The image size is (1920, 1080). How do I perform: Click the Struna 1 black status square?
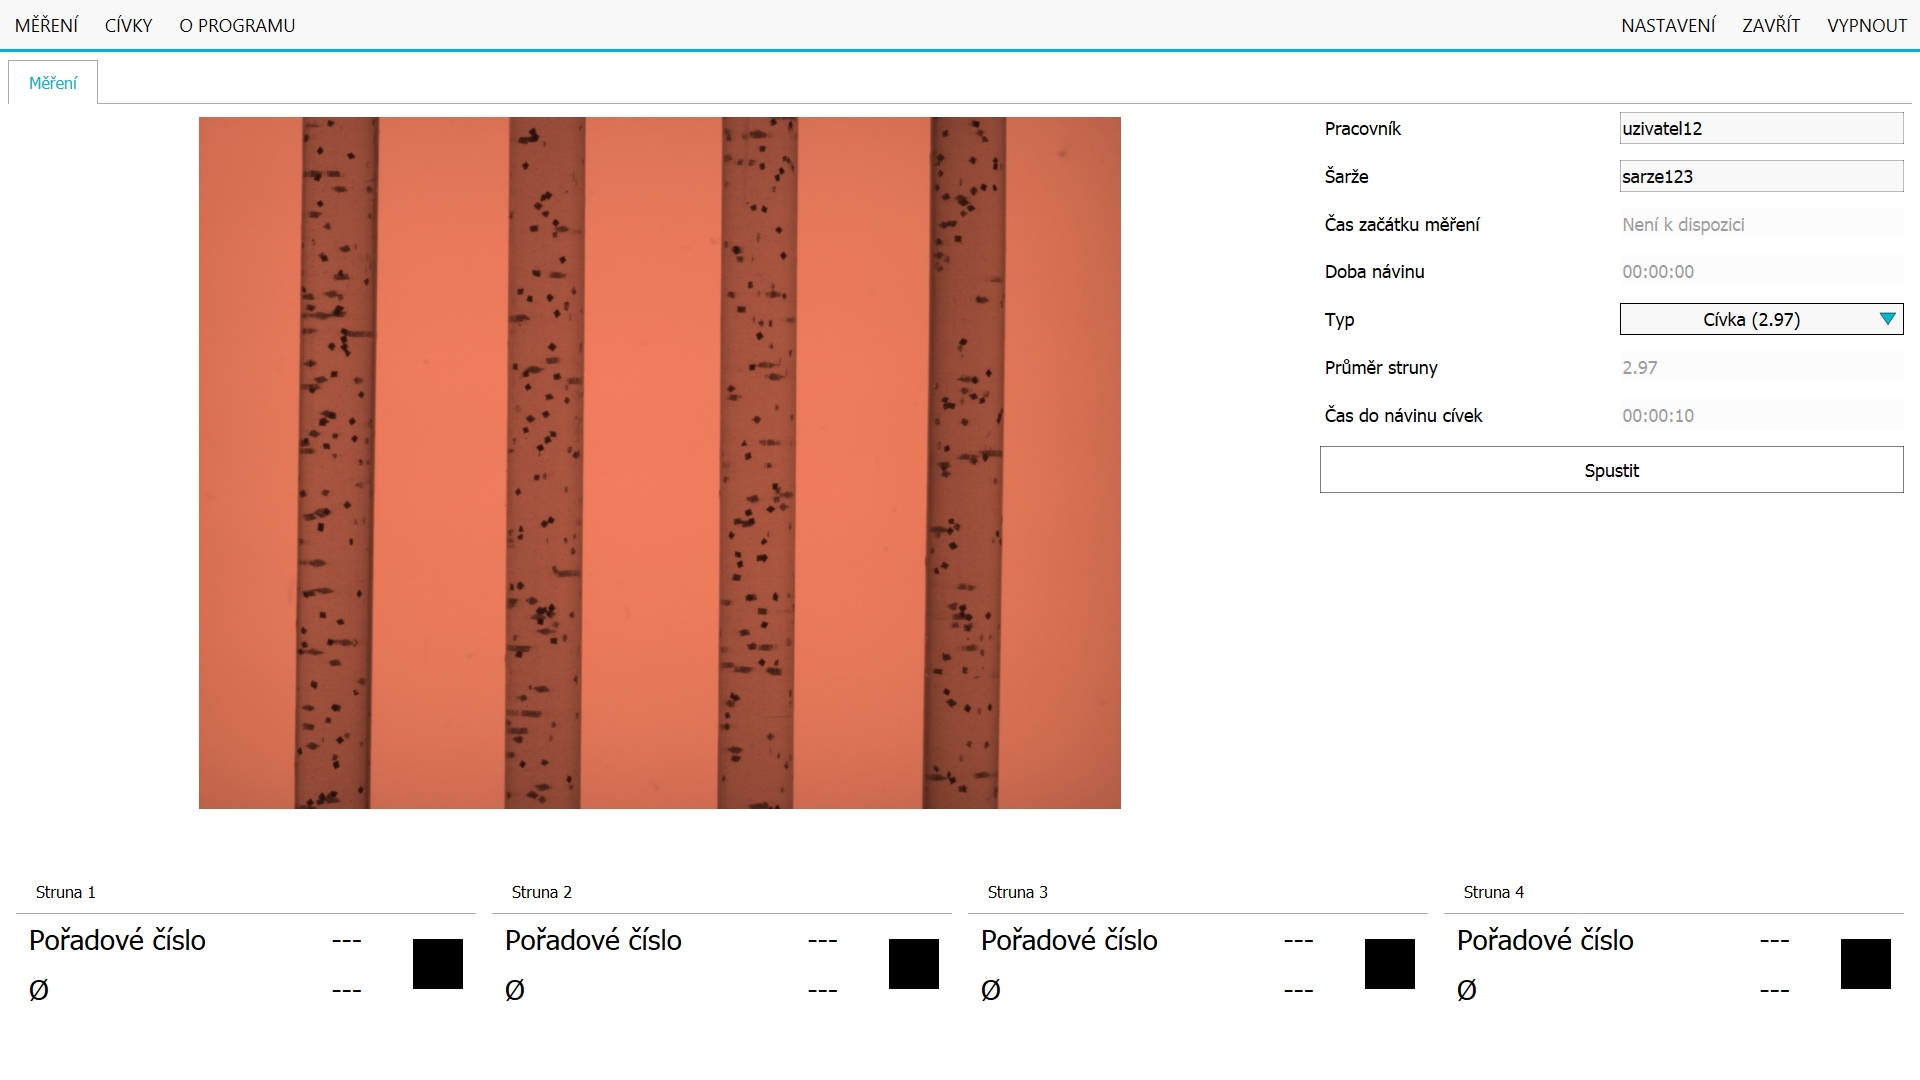coord(438,964)
